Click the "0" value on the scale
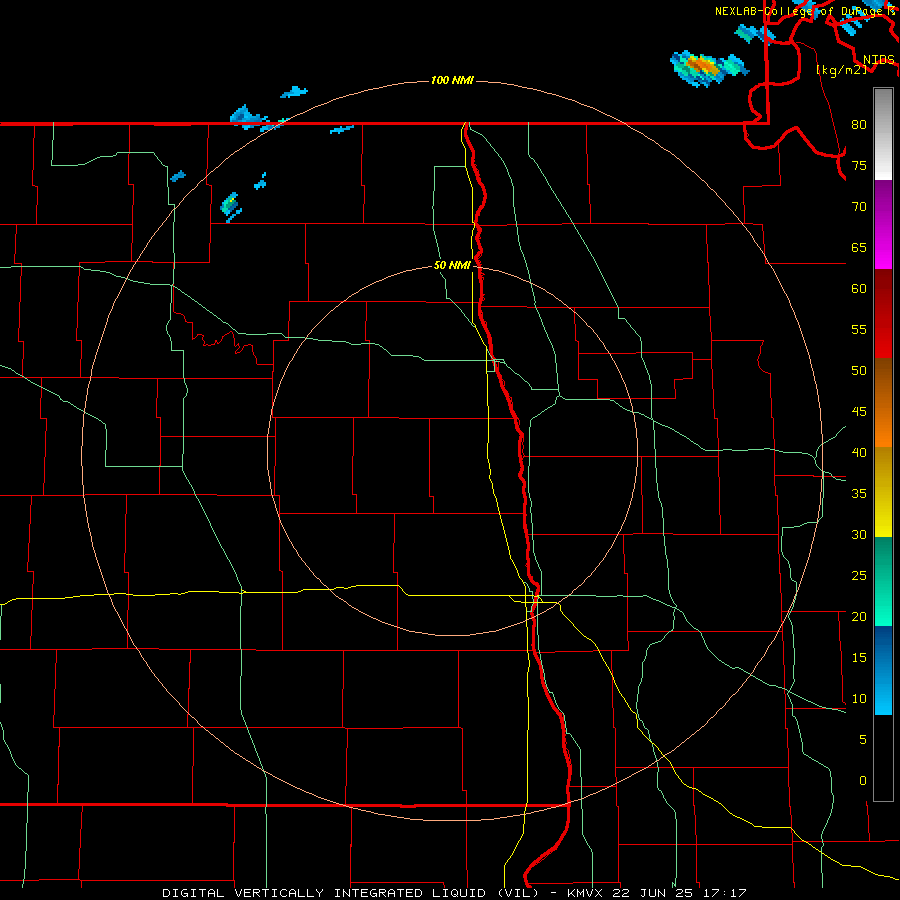900x900 pixels. [863, 781]
